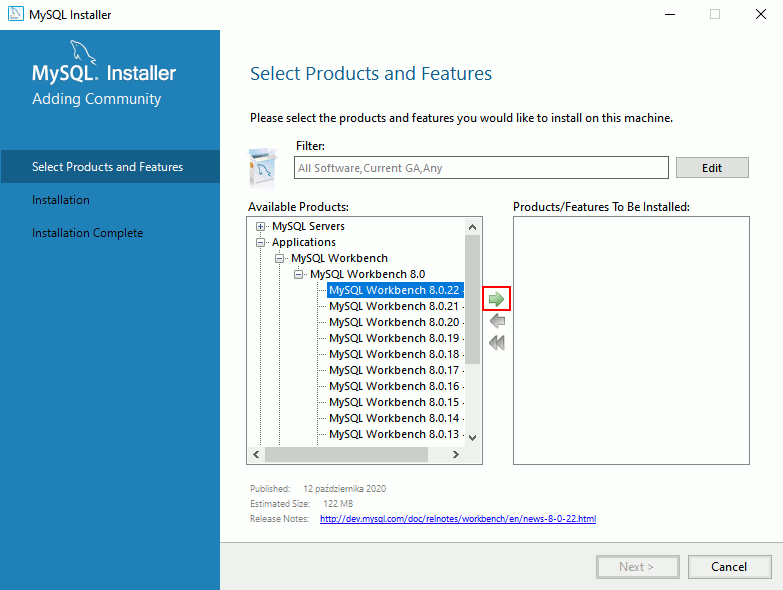
Task: Collapse the MySQL Workbench 8.0 node
Action: 298,274
